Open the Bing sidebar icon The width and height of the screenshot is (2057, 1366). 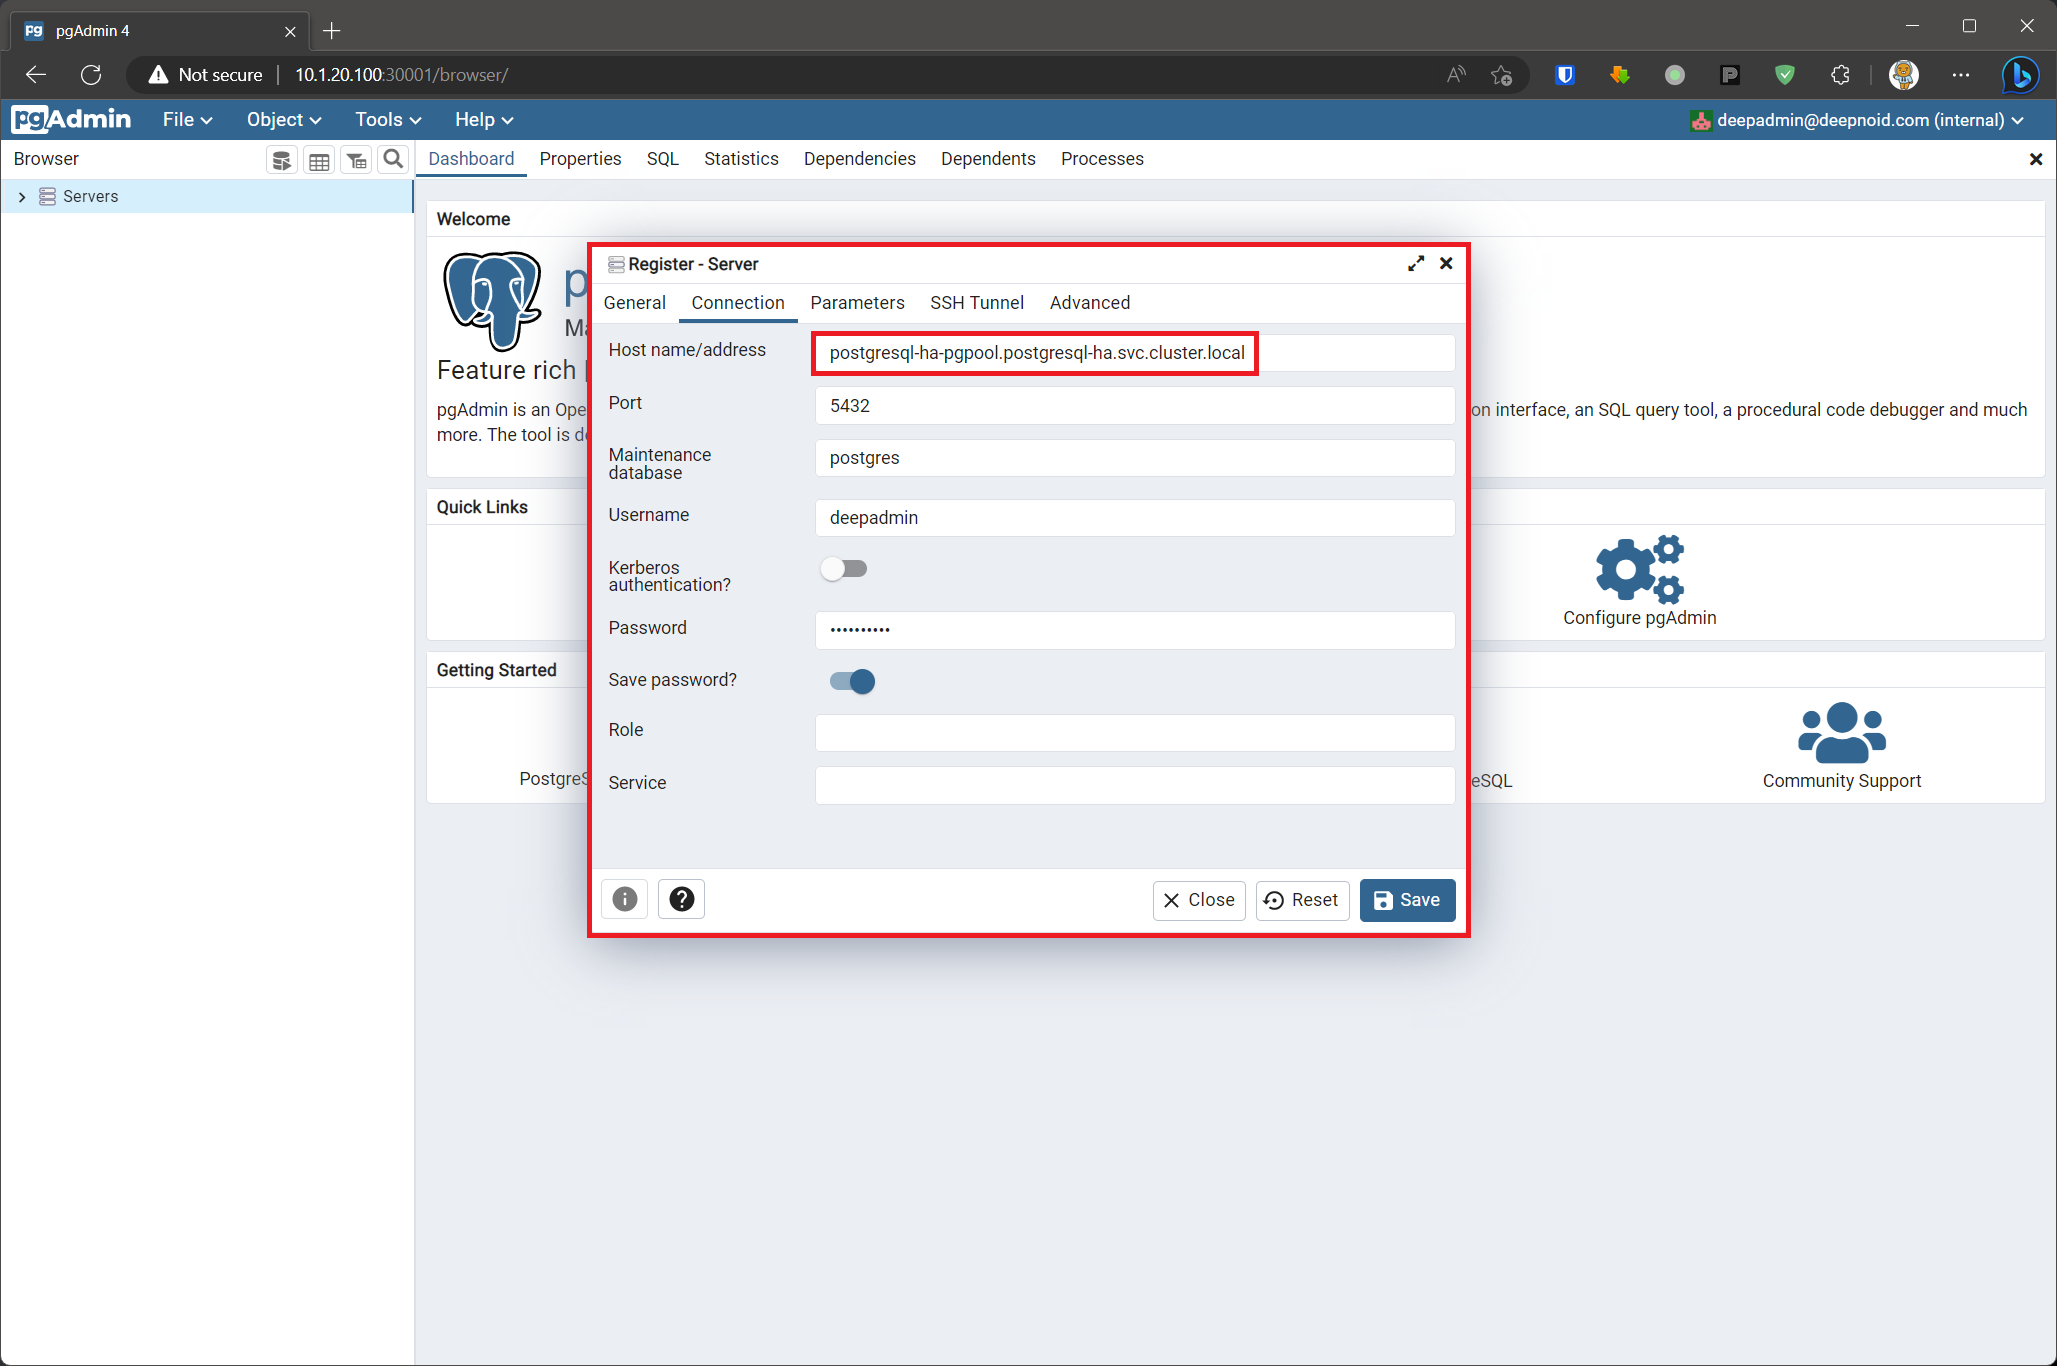pyautogui.click(x=2021, y=75)
